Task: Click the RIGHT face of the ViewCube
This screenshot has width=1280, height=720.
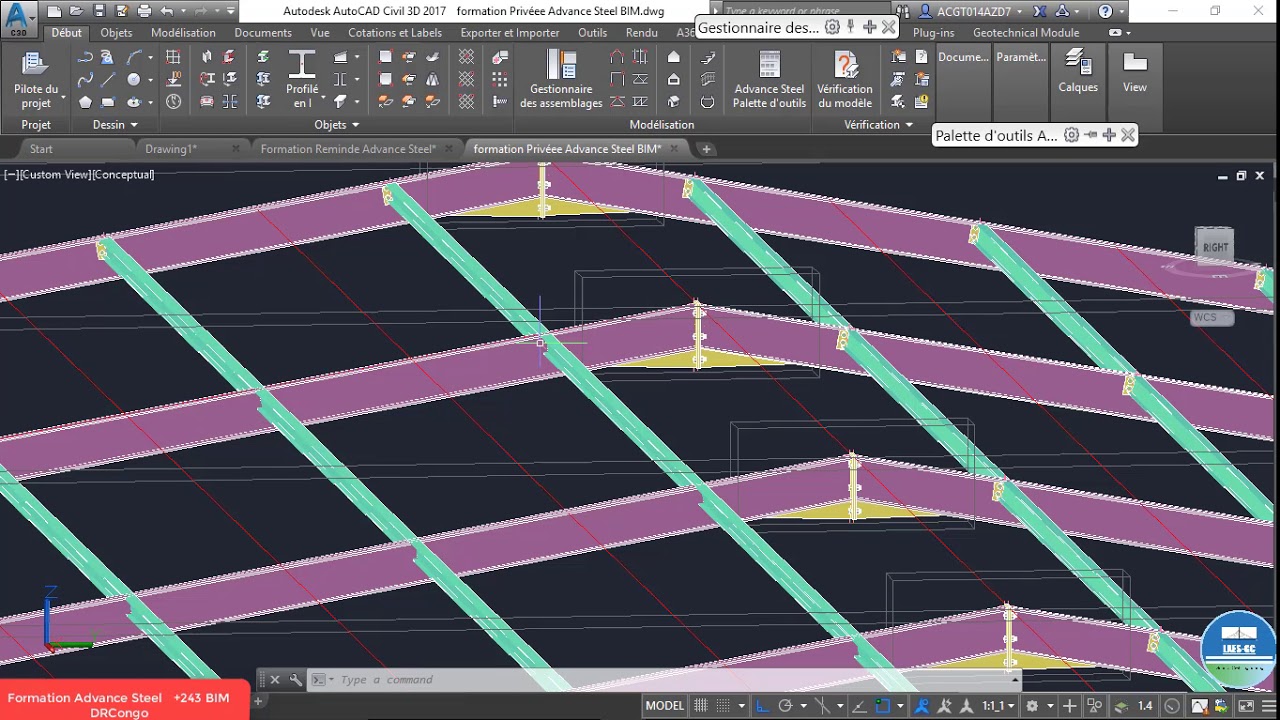Action: [1215, 247]
